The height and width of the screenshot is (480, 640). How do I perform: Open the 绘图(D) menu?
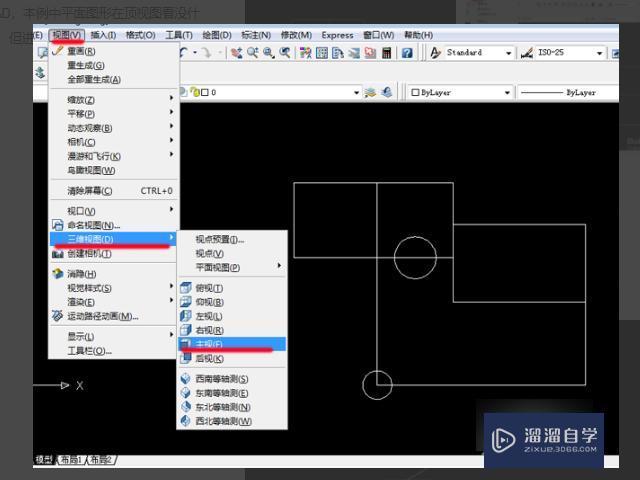coord(217,35)
